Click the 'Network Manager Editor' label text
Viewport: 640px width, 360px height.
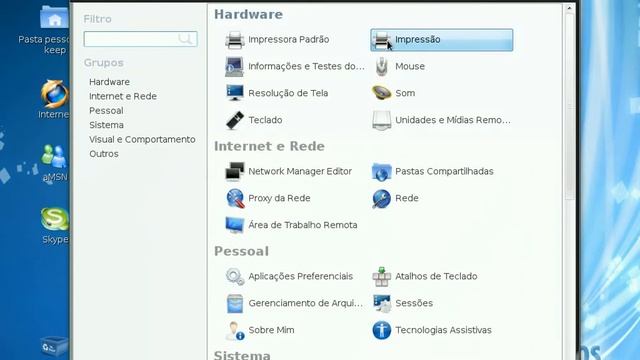(x=300, y=171)
